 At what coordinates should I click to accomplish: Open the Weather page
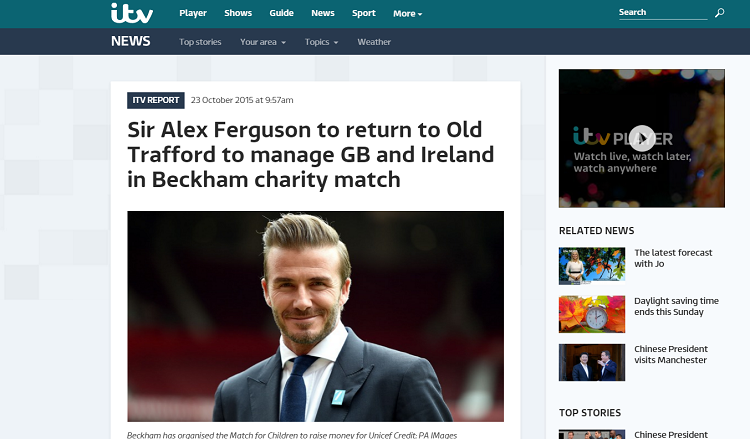tap(374, 42)
